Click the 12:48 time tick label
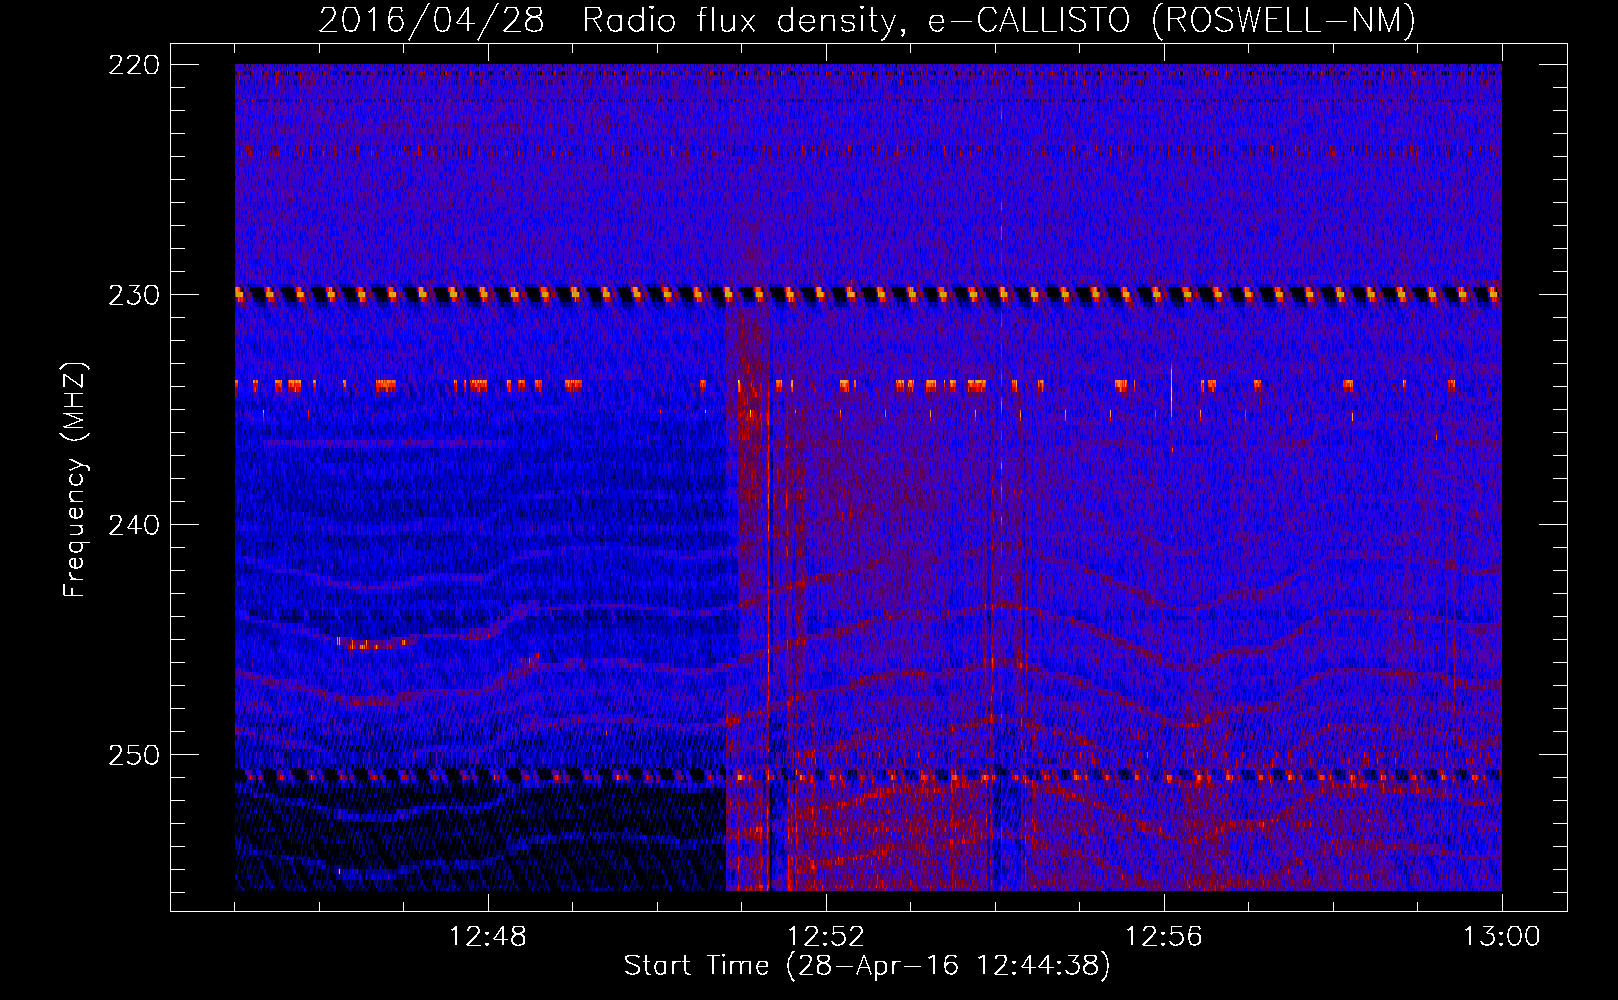Image resolution: width=1618 pixels, height=1000 pixels. [488, 937]
